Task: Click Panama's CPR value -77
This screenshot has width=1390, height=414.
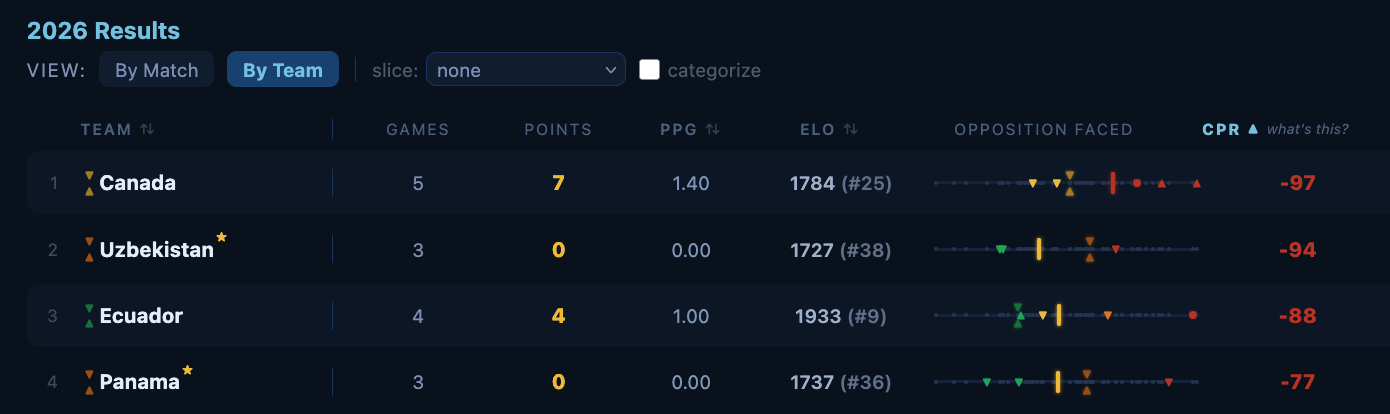Action: click(1297, 382)
